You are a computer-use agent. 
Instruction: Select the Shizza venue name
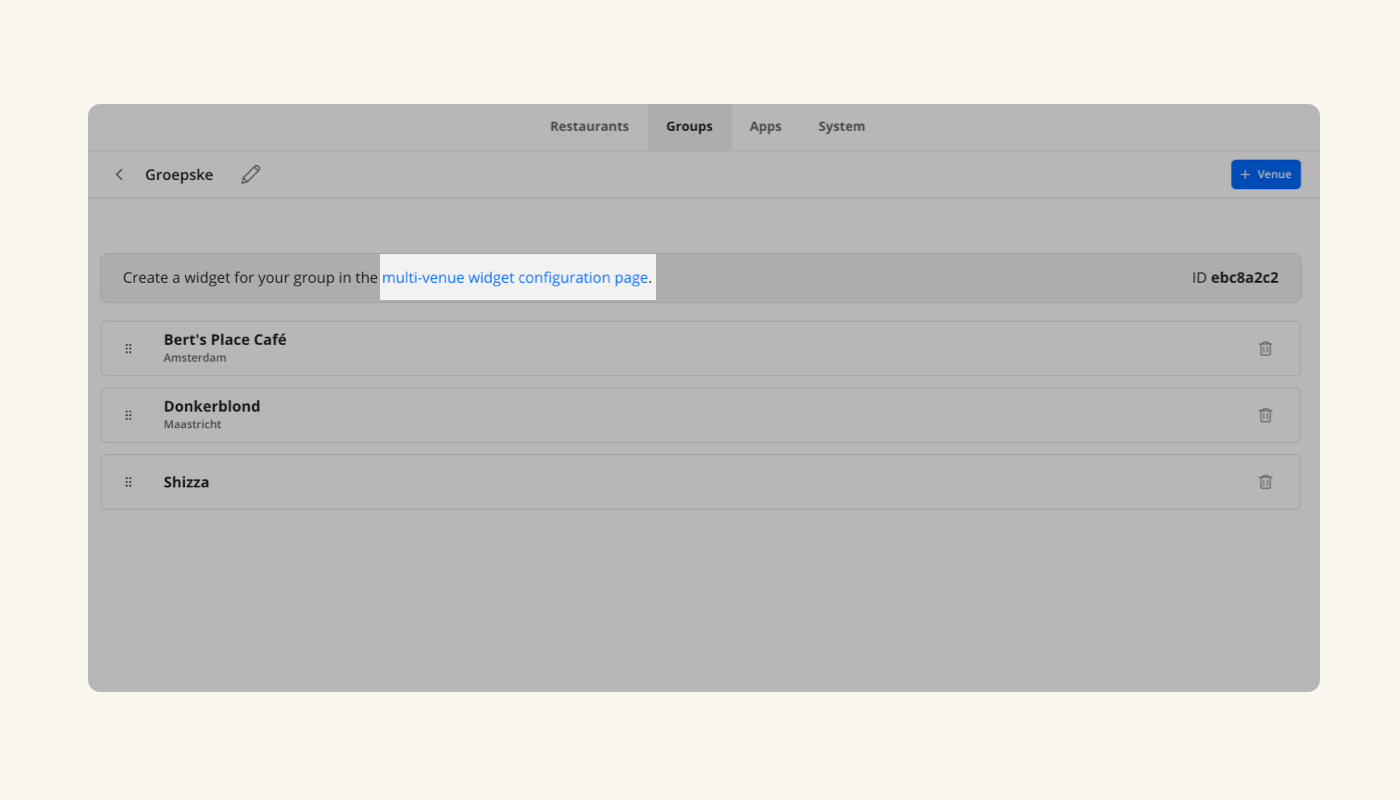[x=186, y=482]
